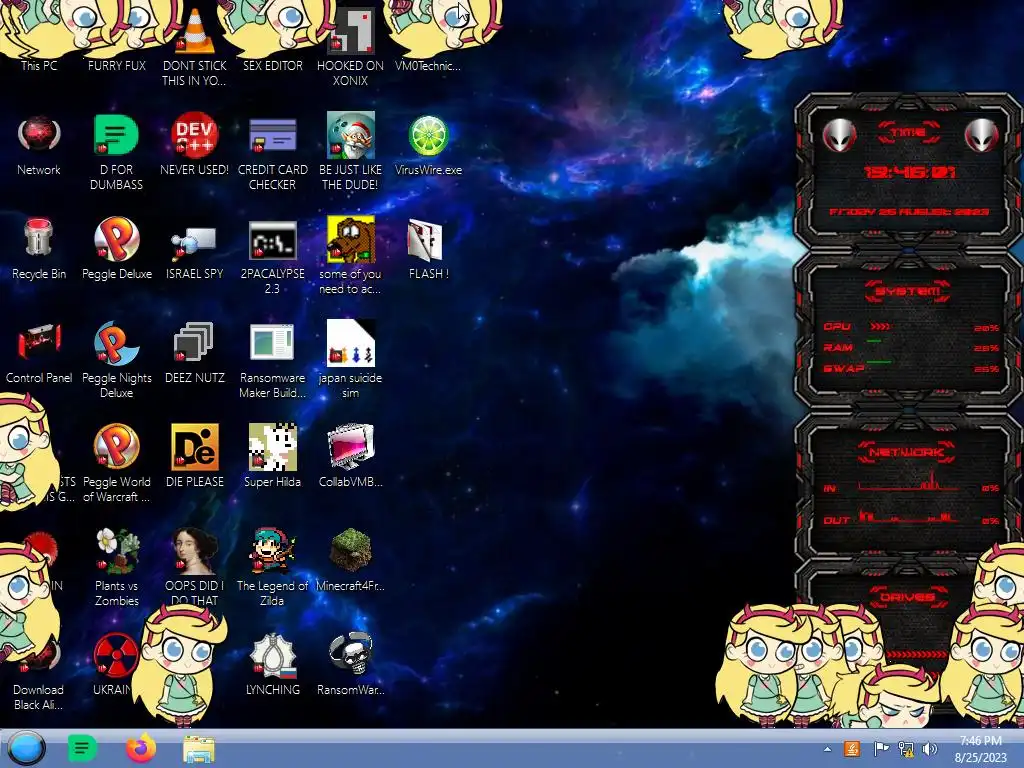The height and width of the screenshot is (768, 1024).
Task: Click the DRIVES header in the gadget
Action: (906, 597)
